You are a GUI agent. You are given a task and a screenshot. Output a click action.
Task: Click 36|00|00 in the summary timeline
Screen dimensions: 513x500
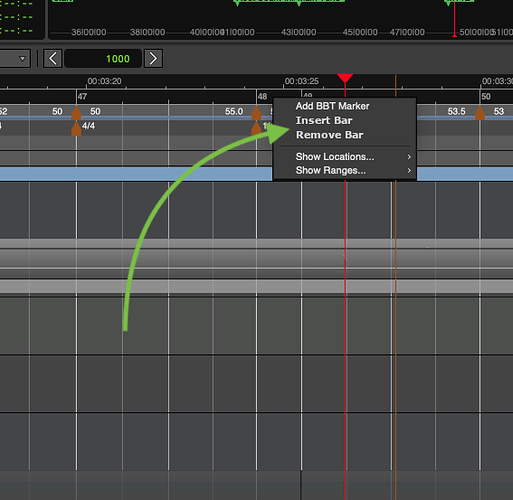(x=89, y=32)
